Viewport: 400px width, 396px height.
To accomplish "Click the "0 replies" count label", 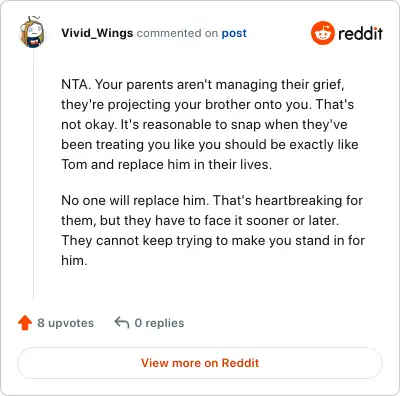I will [159, 323].
